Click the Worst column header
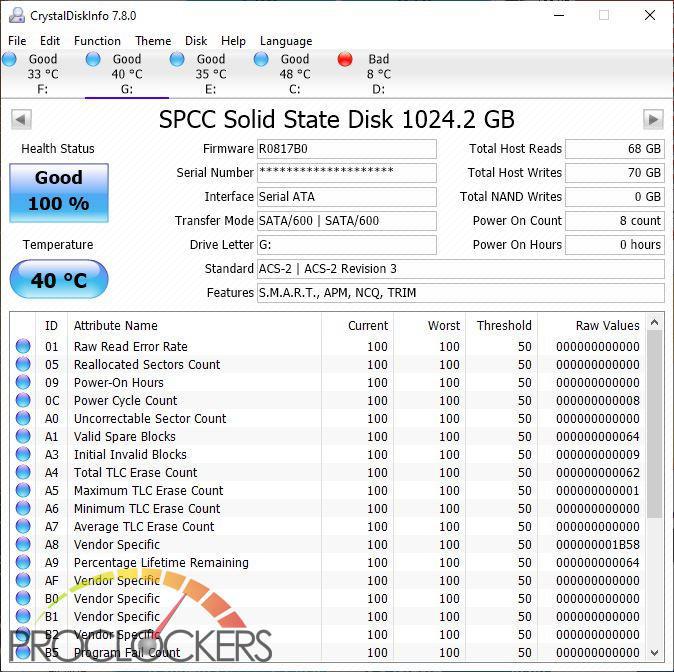 click(x=429, y=325)
